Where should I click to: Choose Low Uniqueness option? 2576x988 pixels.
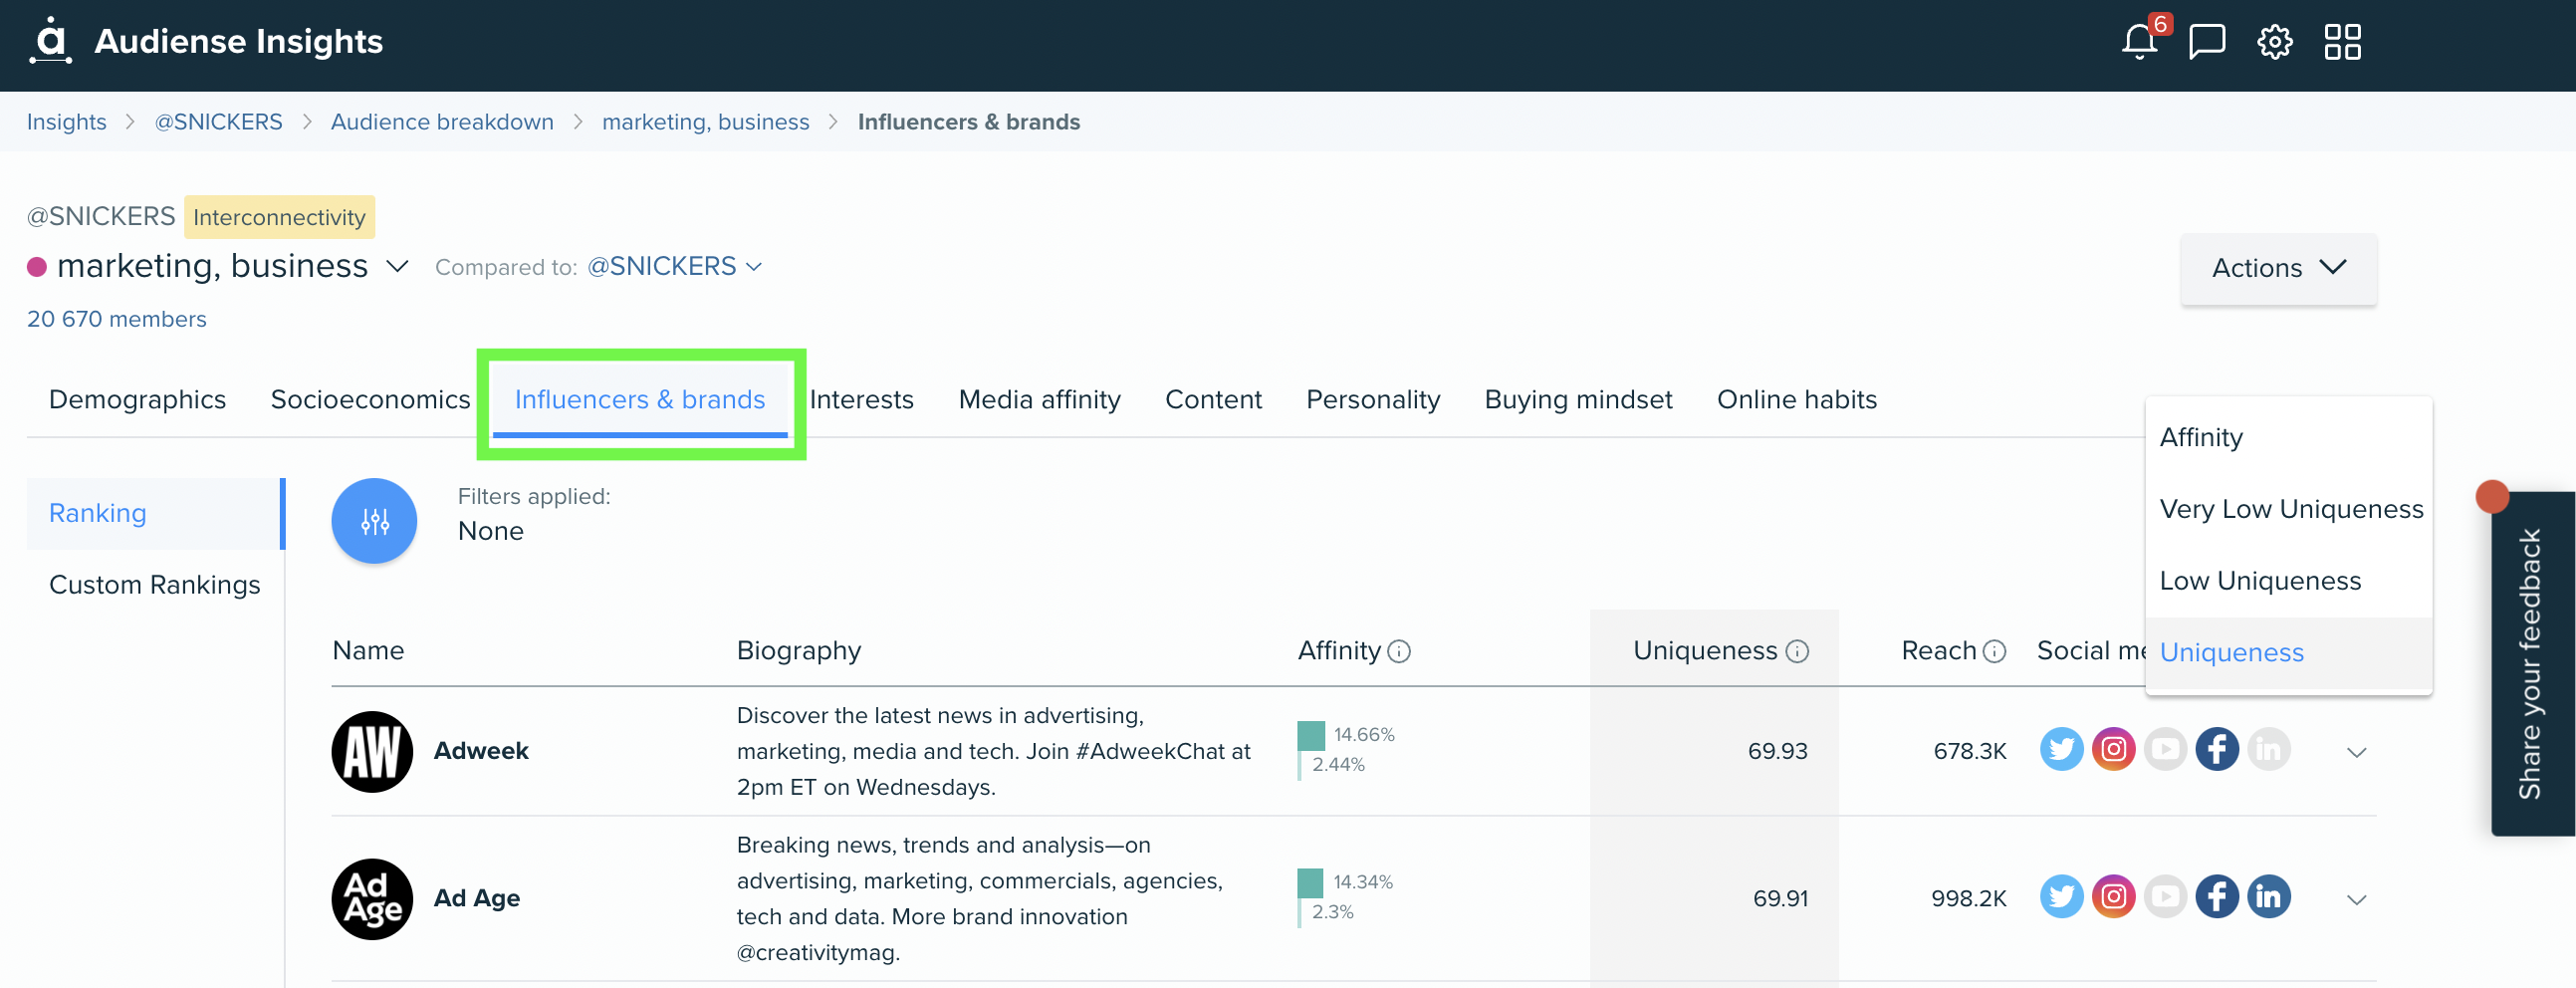point(2288,582)
